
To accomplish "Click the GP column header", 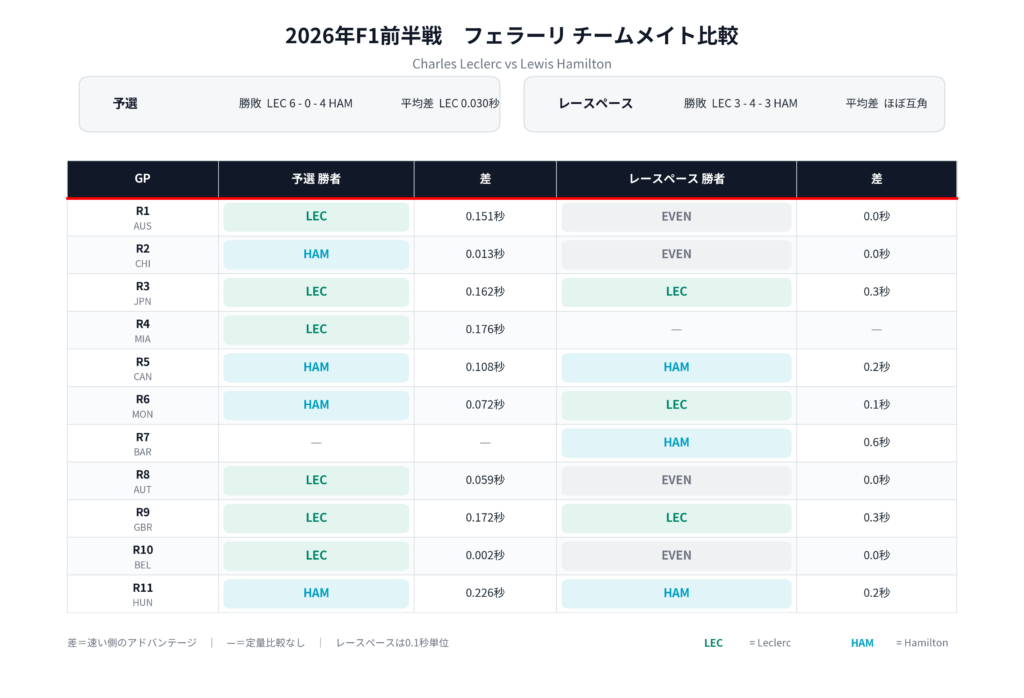I will 142,178.
